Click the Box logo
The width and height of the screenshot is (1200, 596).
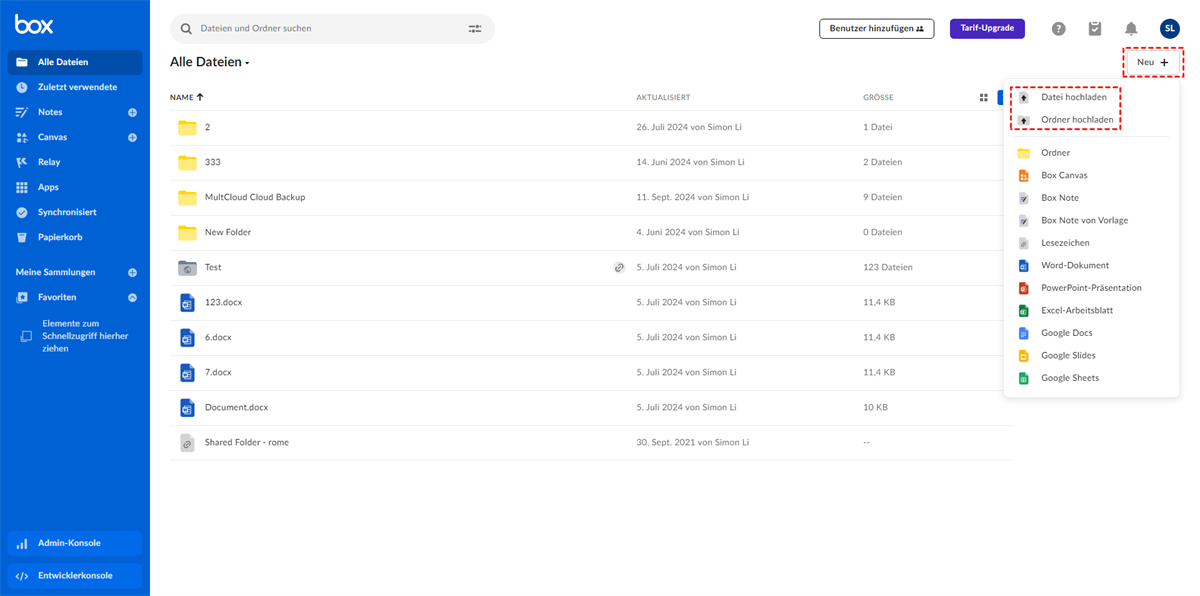34,25
